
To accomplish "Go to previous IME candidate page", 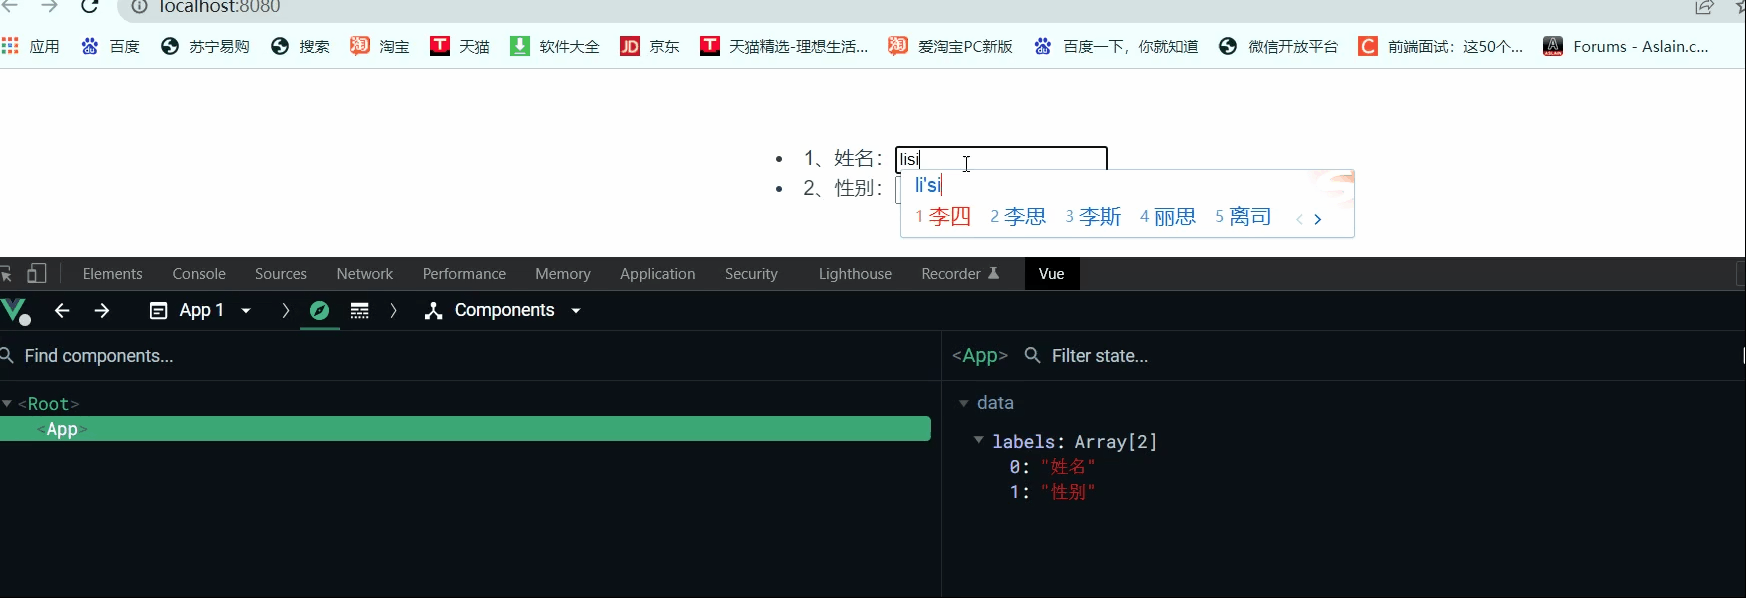I will (x=1299, y=219).
